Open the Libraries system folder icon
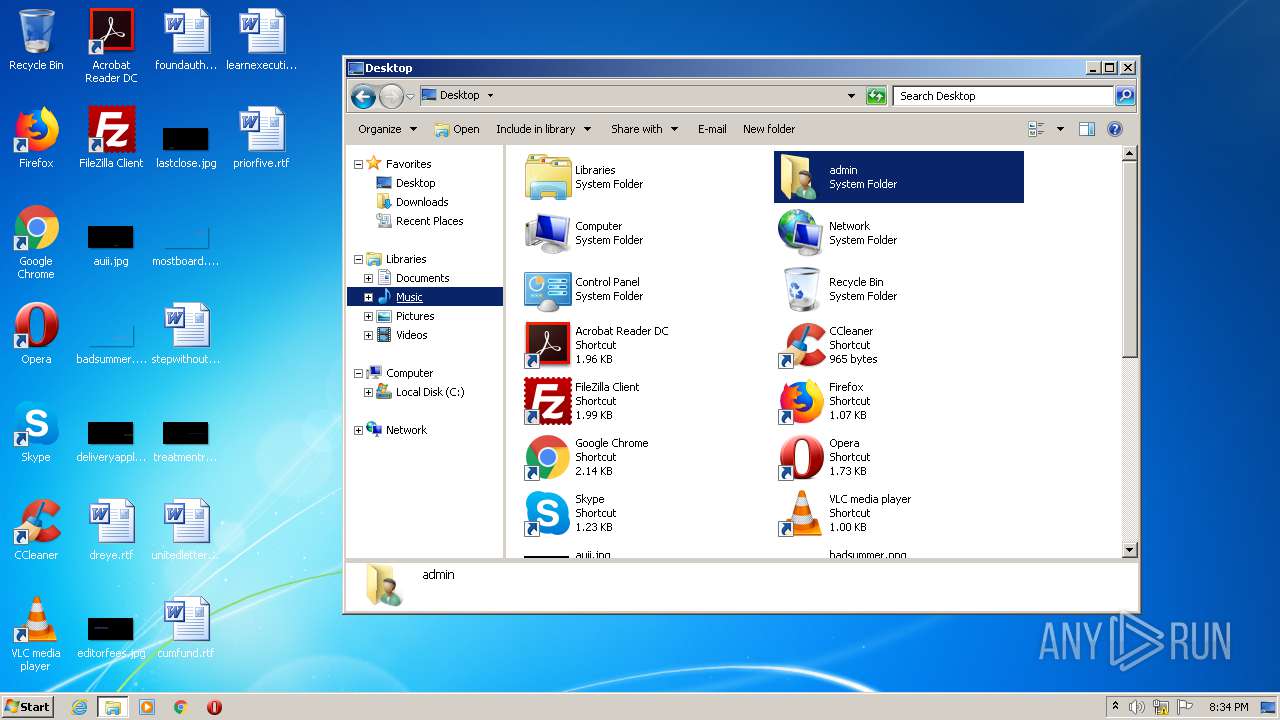This screenshot has width=1280, height=720. [548, 177]
